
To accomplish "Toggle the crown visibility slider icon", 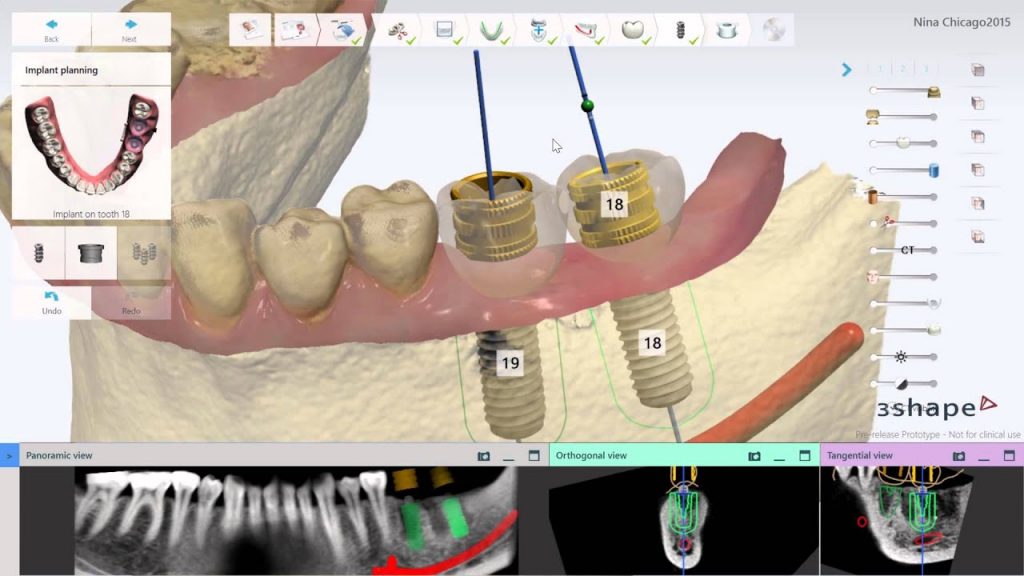I will click(903, 142).
